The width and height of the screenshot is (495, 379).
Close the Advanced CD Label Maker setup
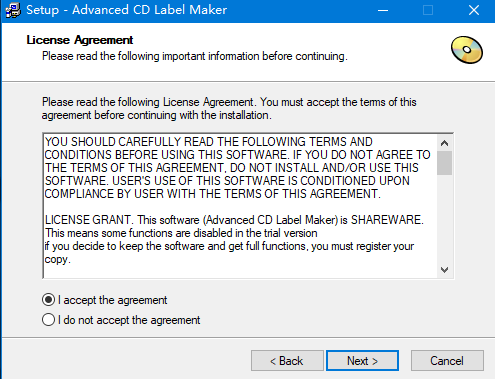pos(474,10)
